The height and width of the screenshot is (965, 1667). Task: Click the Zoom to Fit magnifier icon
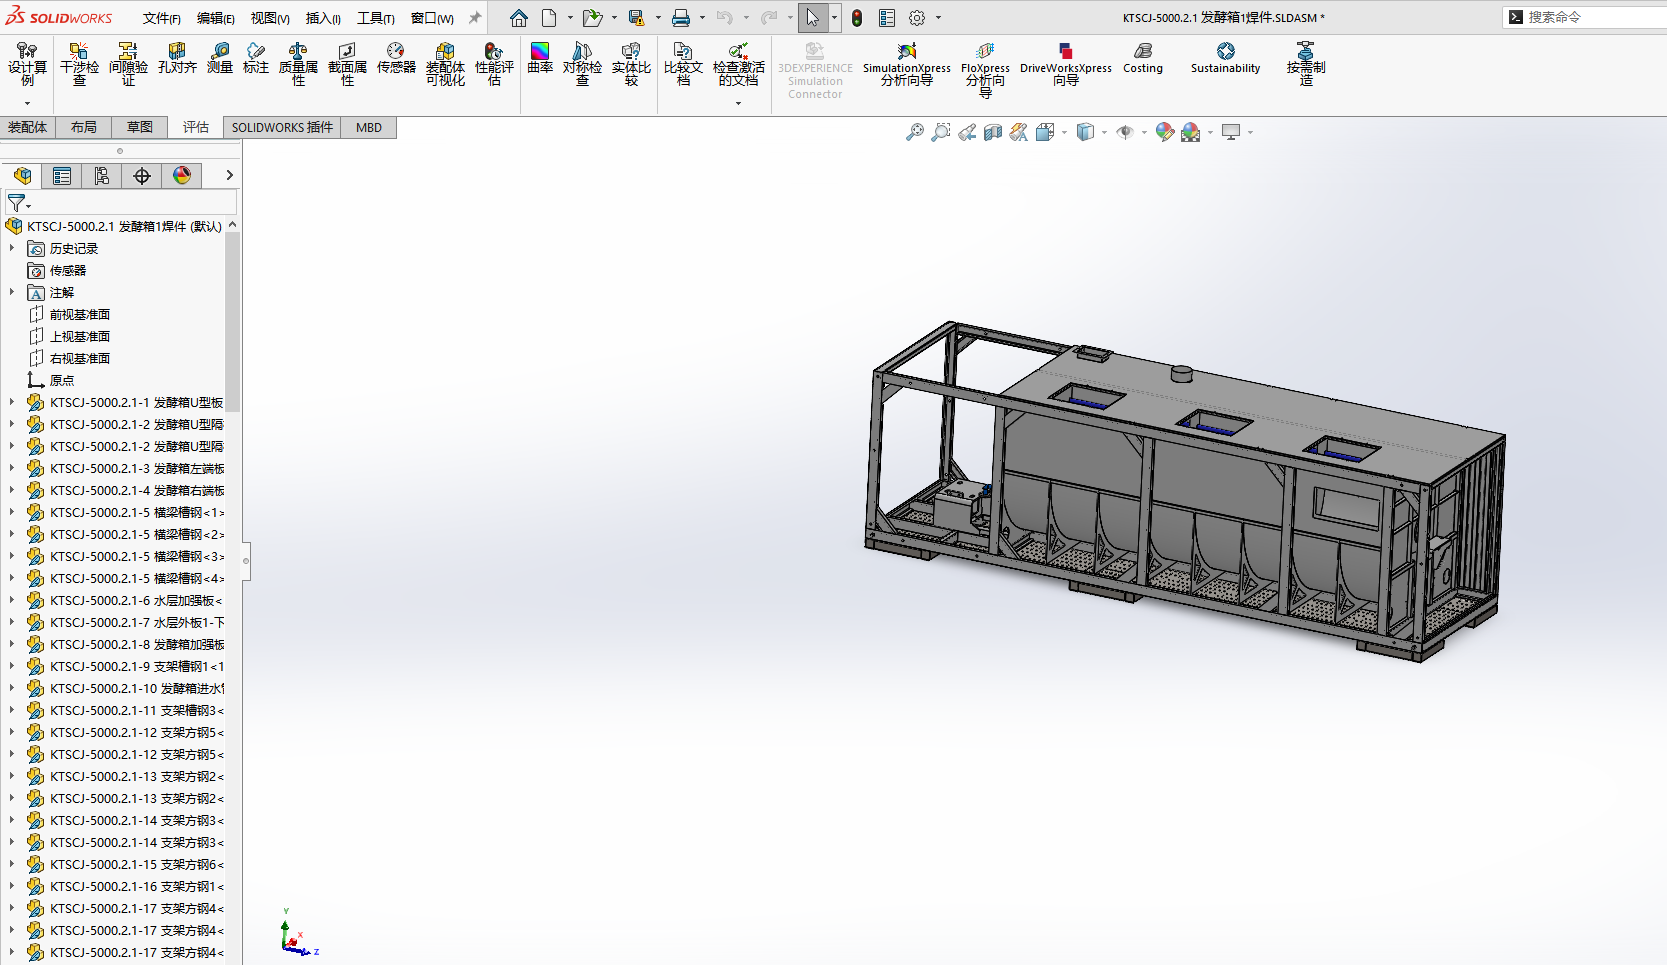[914, 132]
